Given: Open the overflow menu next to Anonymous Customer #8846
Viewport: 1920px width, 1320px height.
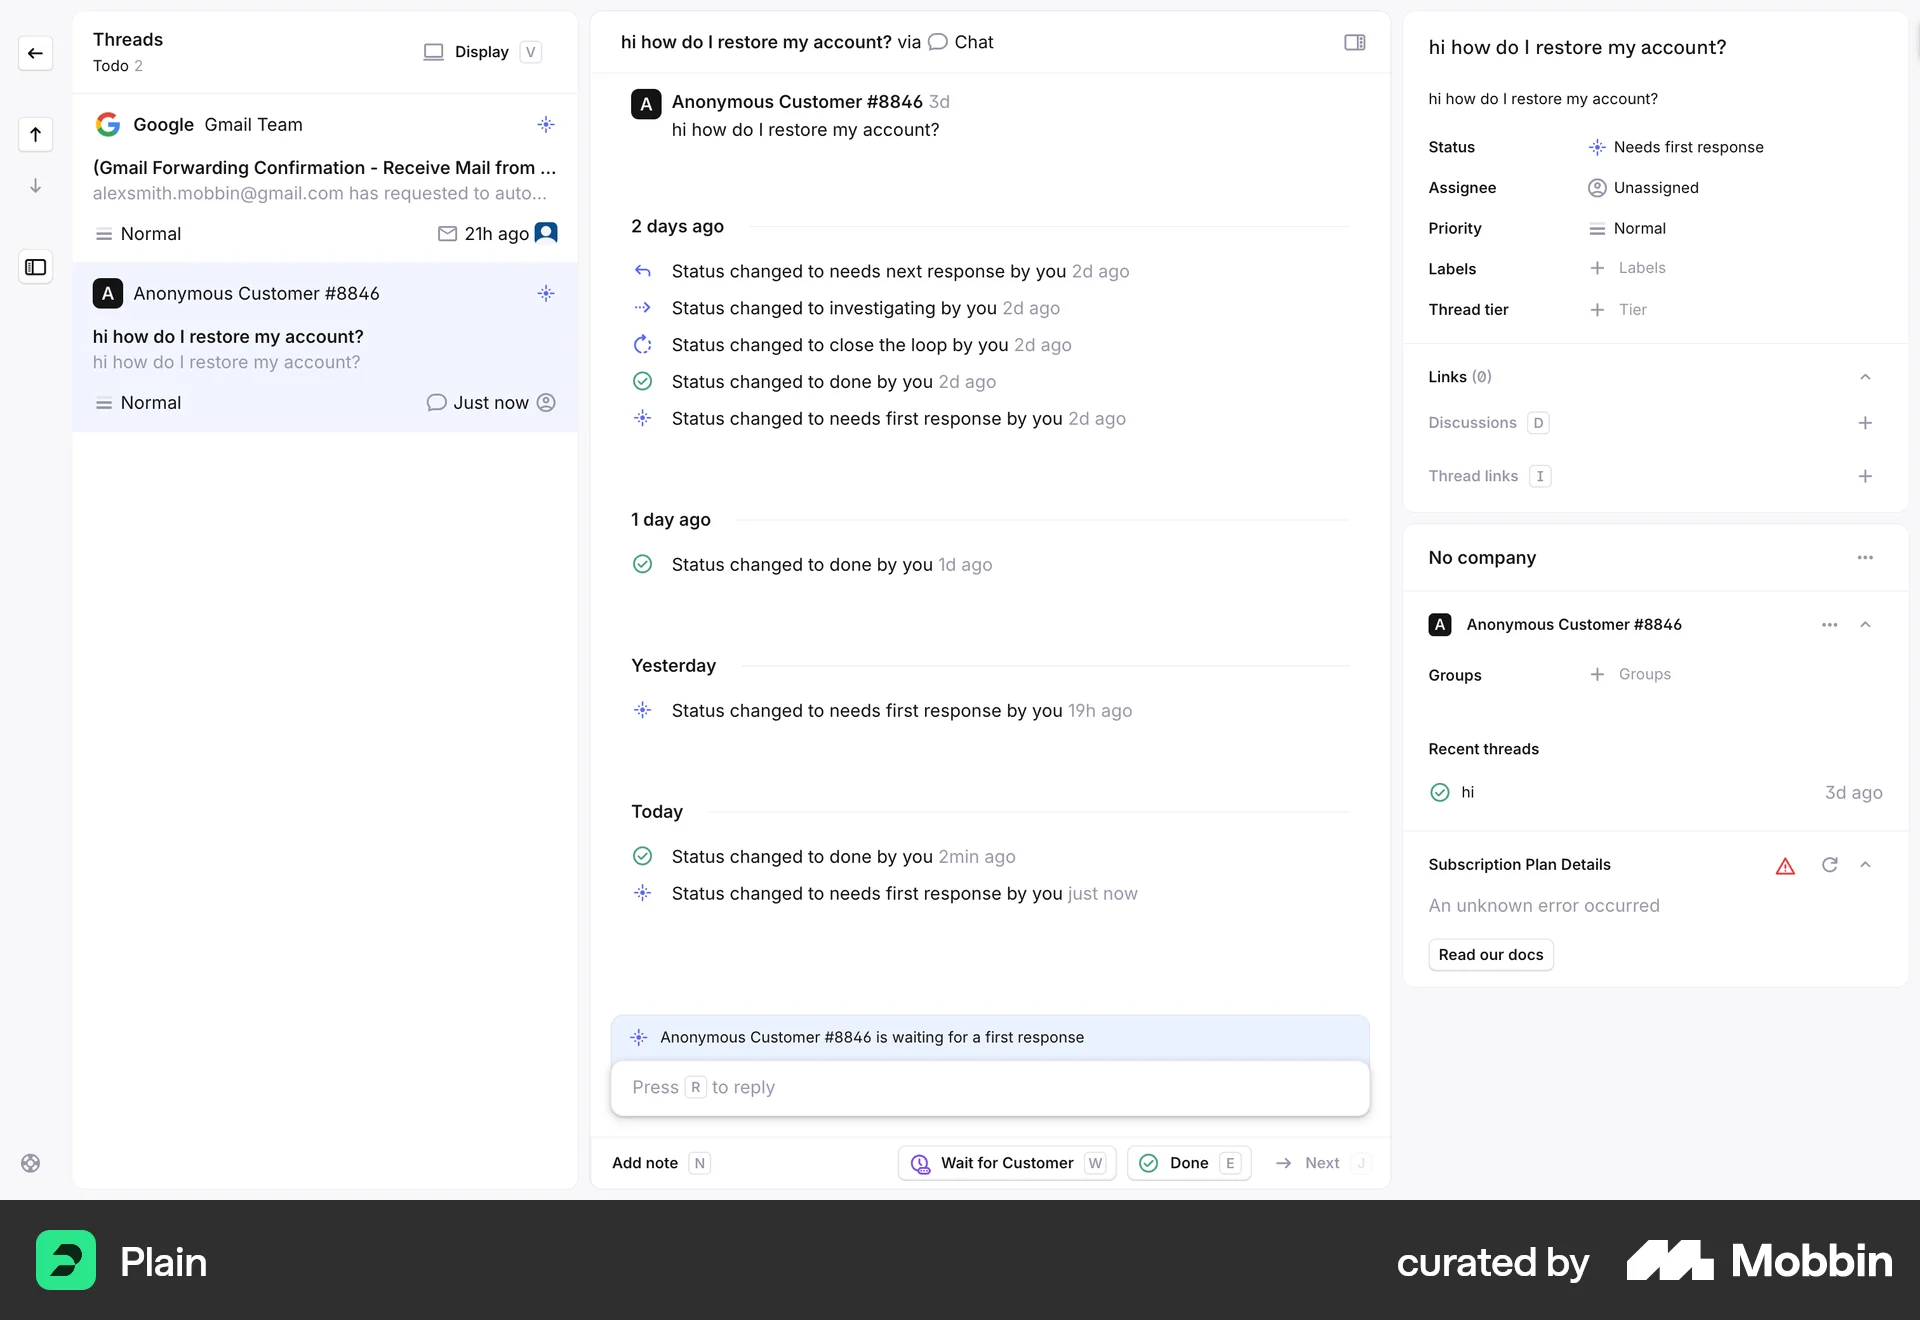Looking at the screenshot, I should 1830,624.
